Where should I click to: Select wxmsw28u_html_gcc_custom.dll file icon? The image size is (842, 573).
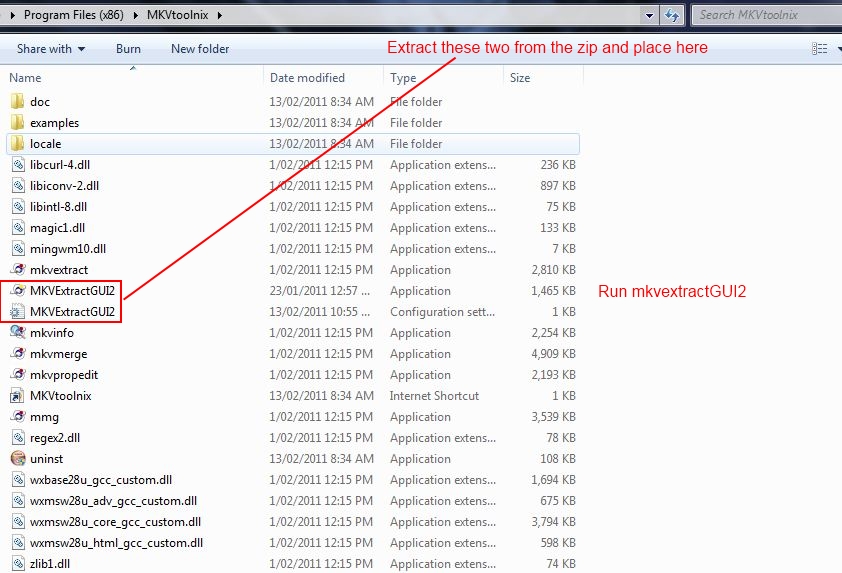[18, 542]
